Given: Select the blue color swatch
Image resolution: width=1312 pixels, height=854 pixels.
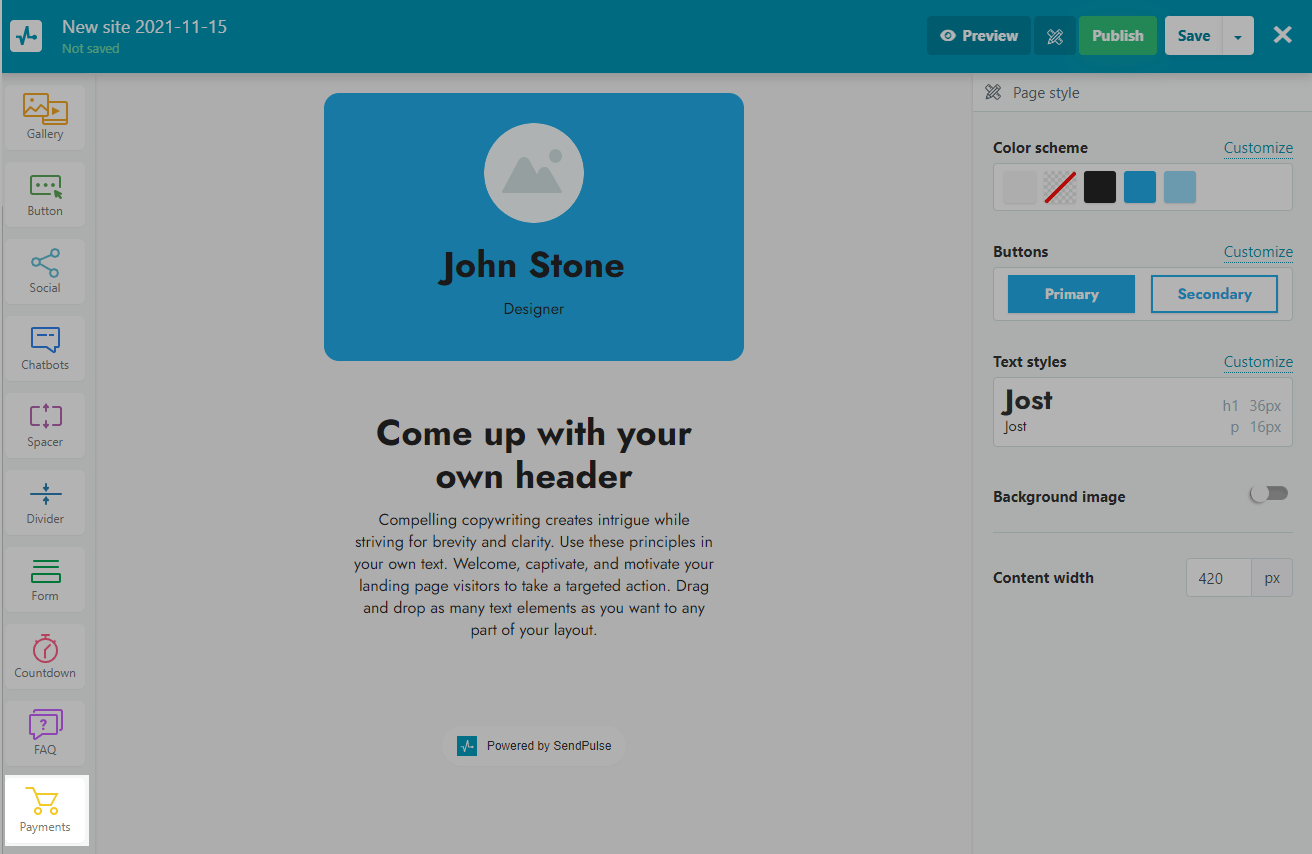Looking at the screenshot, I should pyautogui.click(x=1140, y=187).
